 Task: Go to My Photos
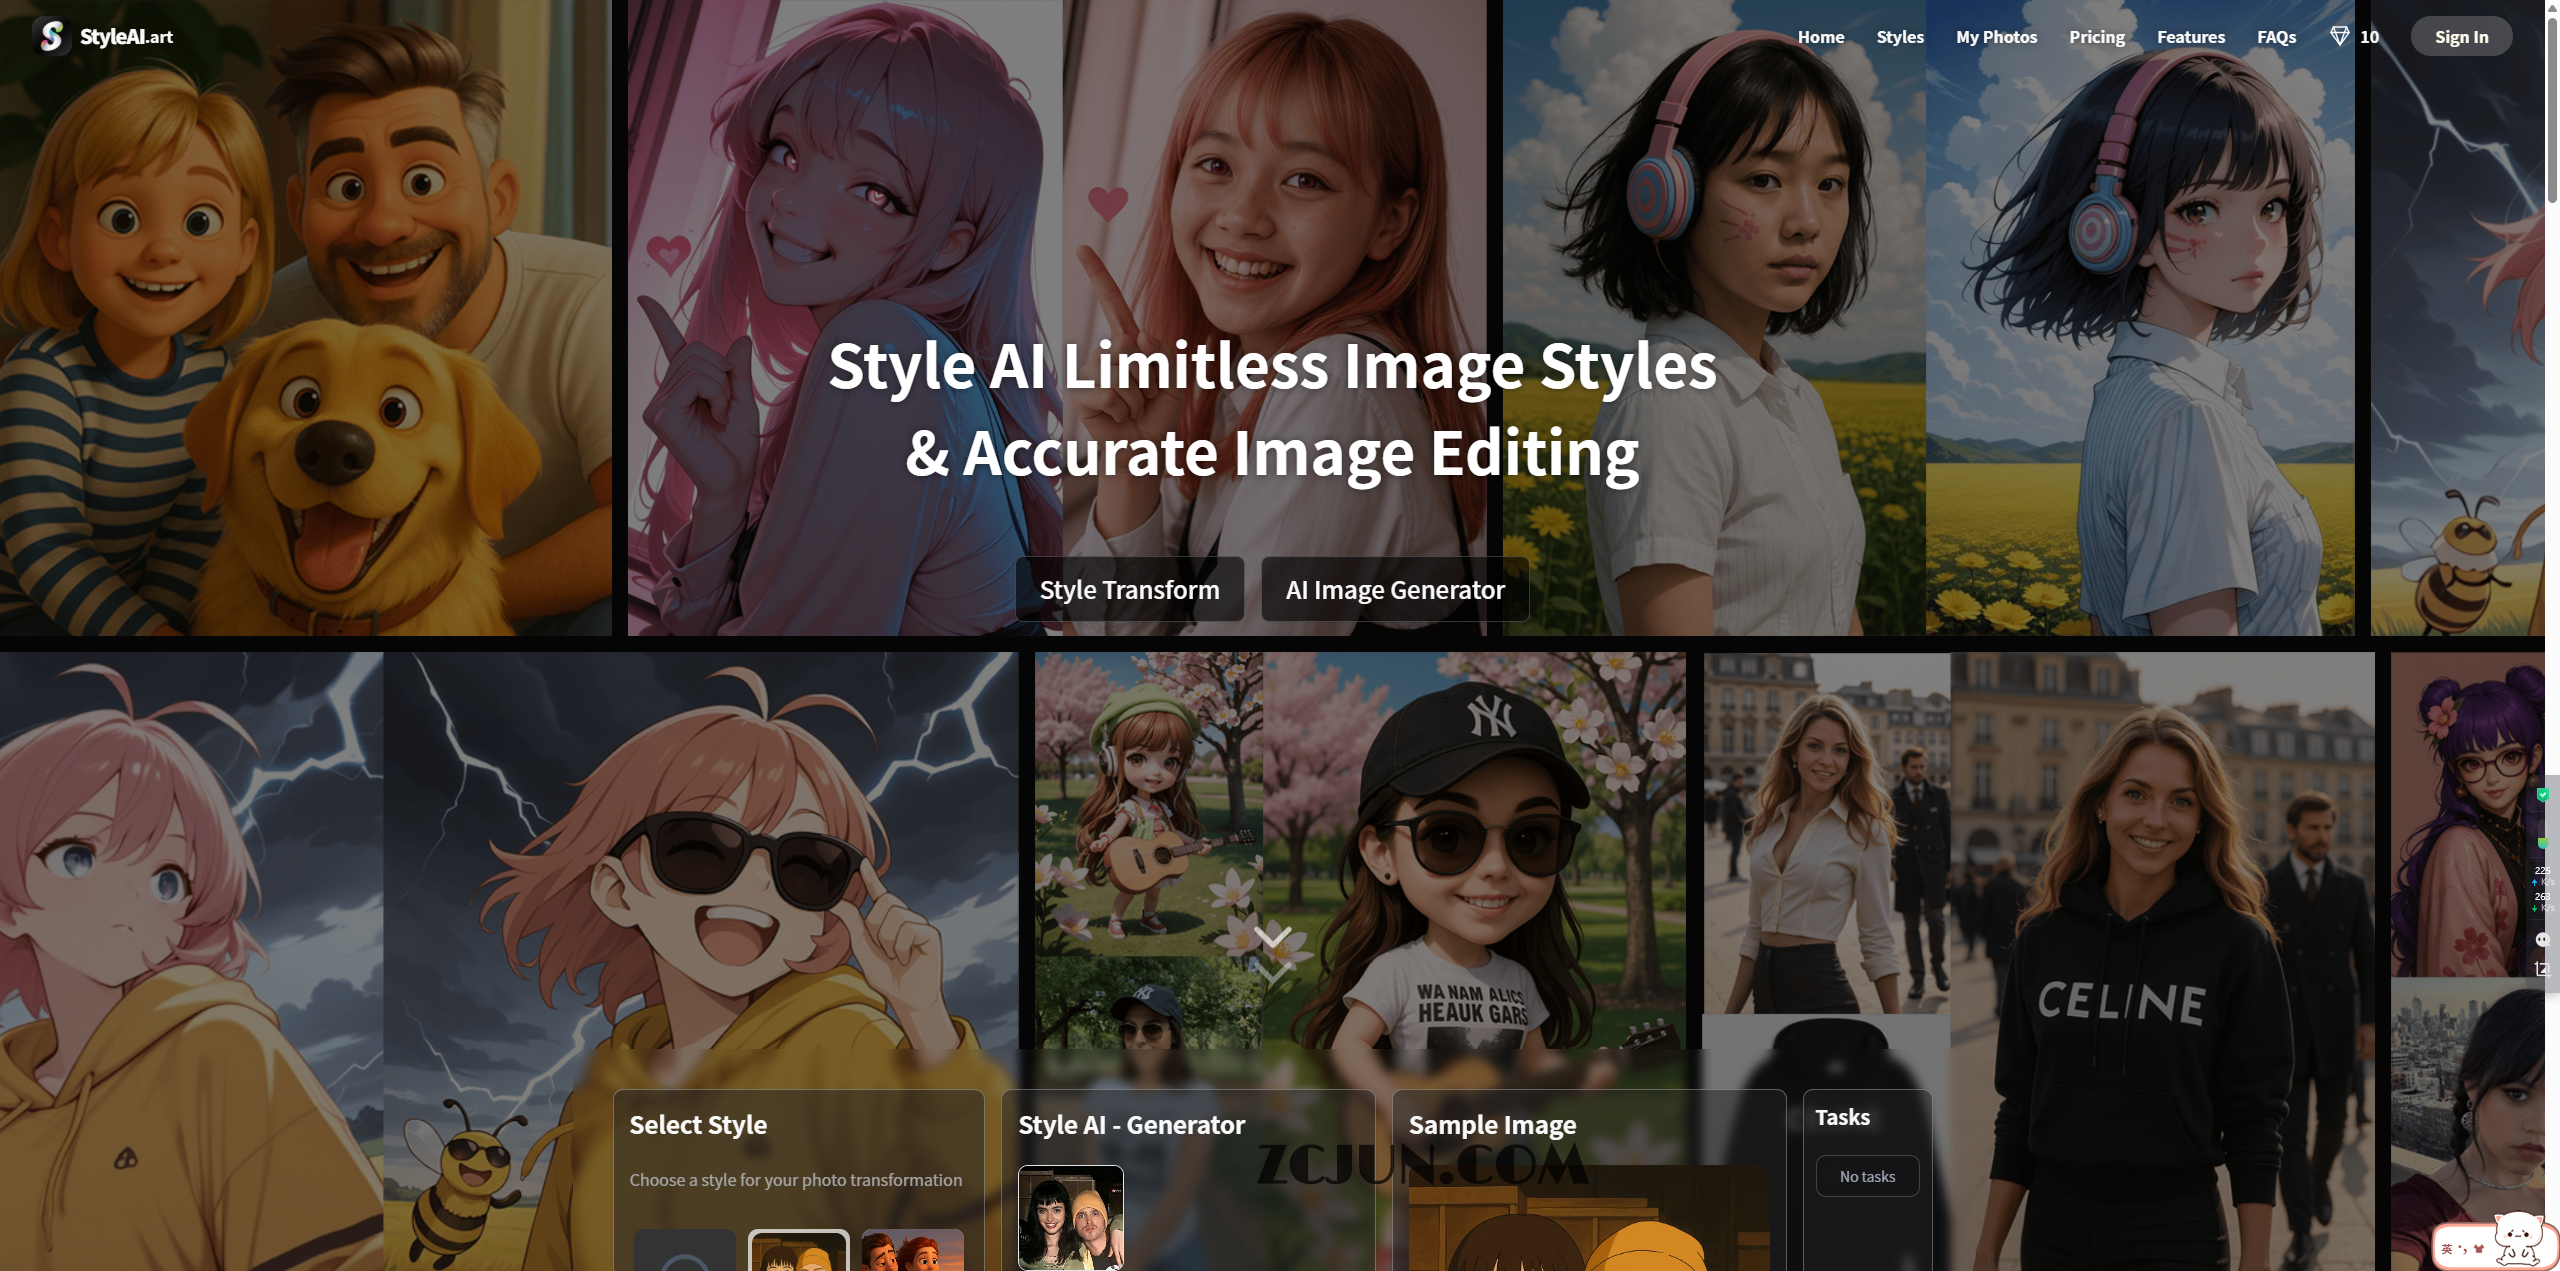point(1996,37)
